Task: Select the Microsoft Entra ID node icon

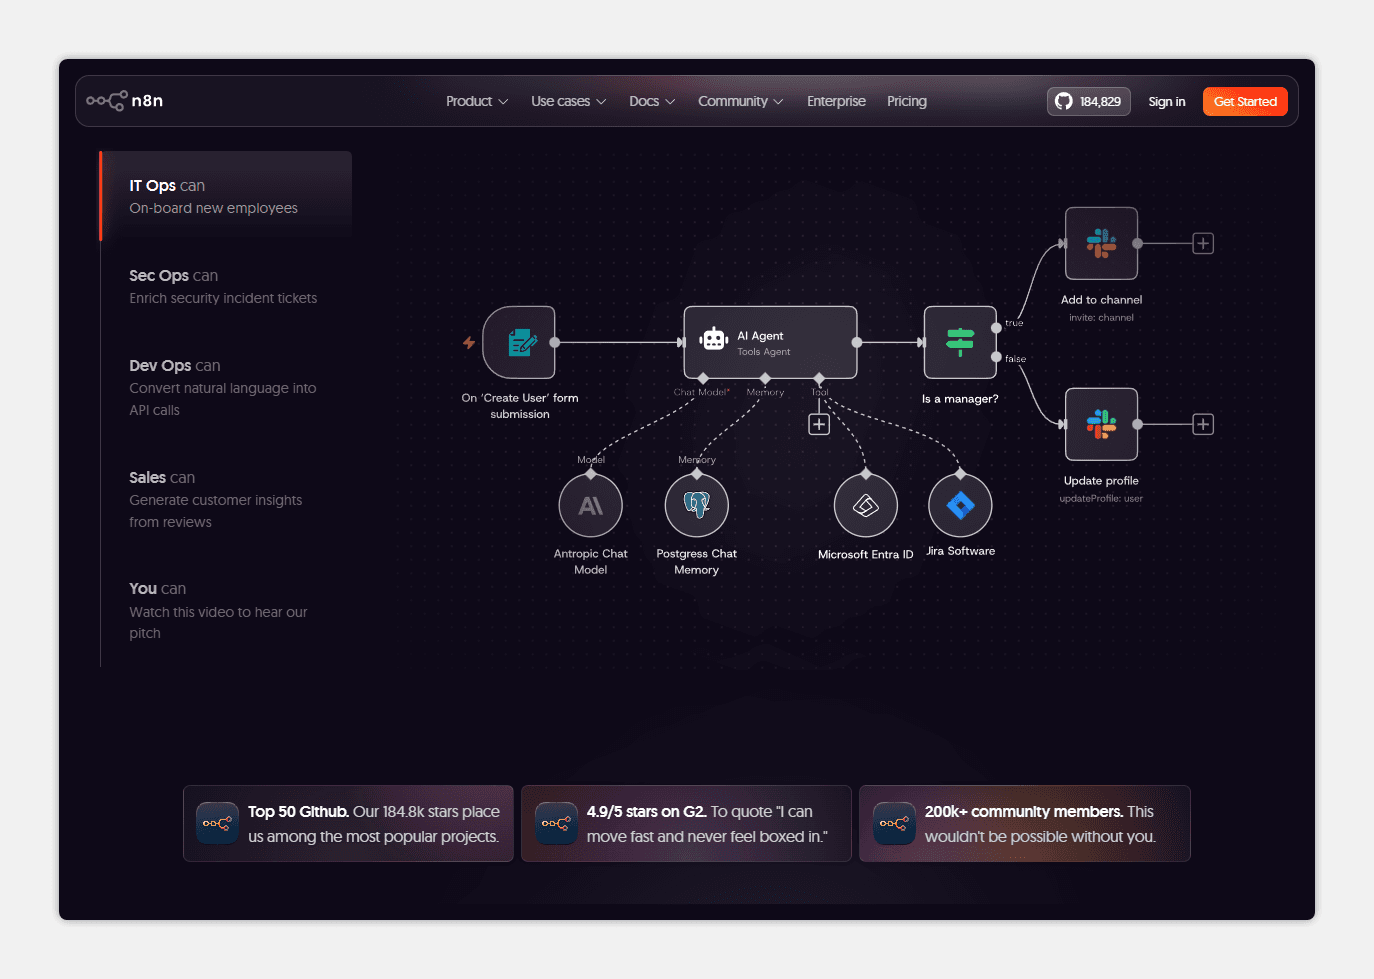Action: (x=866, y=505)
